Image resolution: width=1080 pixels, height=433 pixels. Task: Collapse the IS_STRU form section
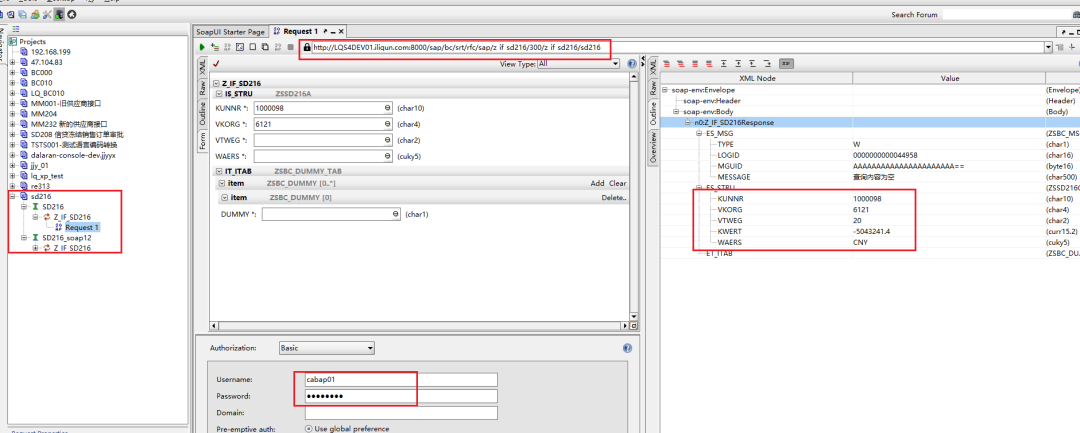(220, 92)
